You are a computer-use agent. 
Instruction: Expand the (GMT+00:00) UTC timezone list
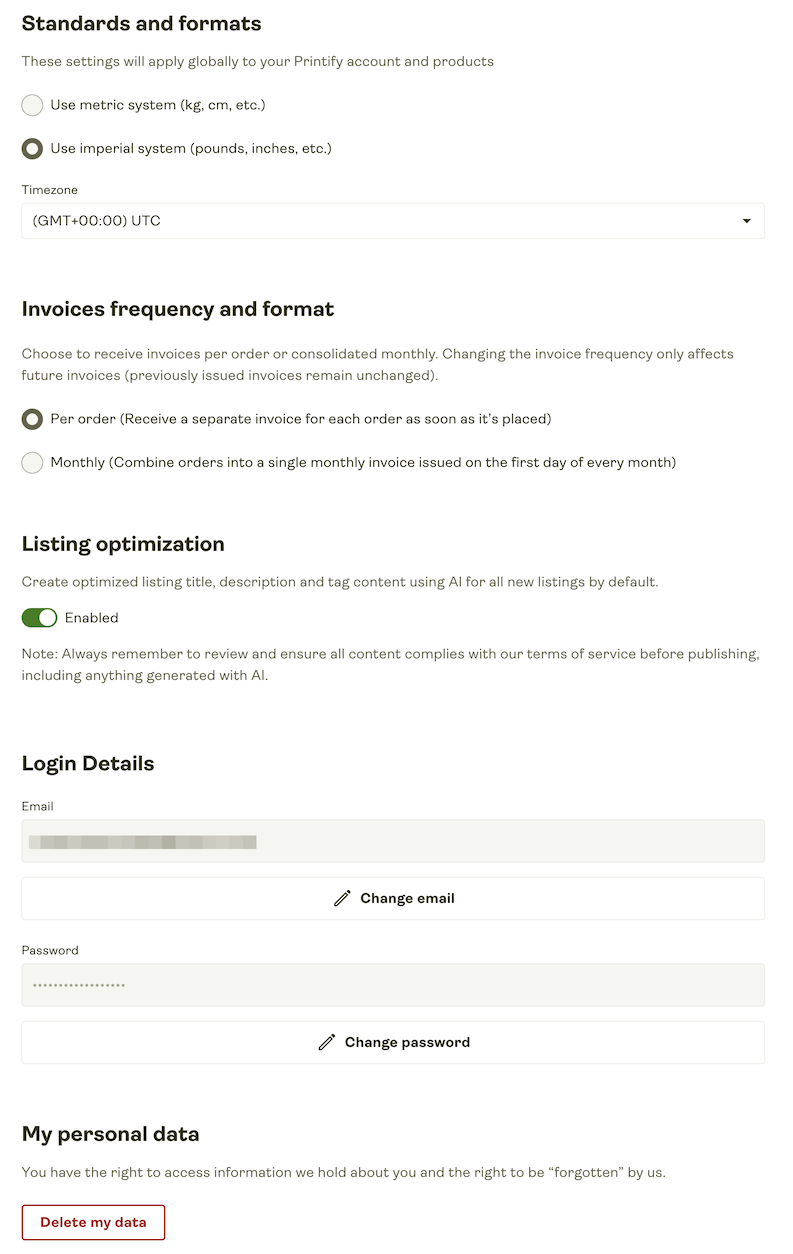(x=393, y=221)
